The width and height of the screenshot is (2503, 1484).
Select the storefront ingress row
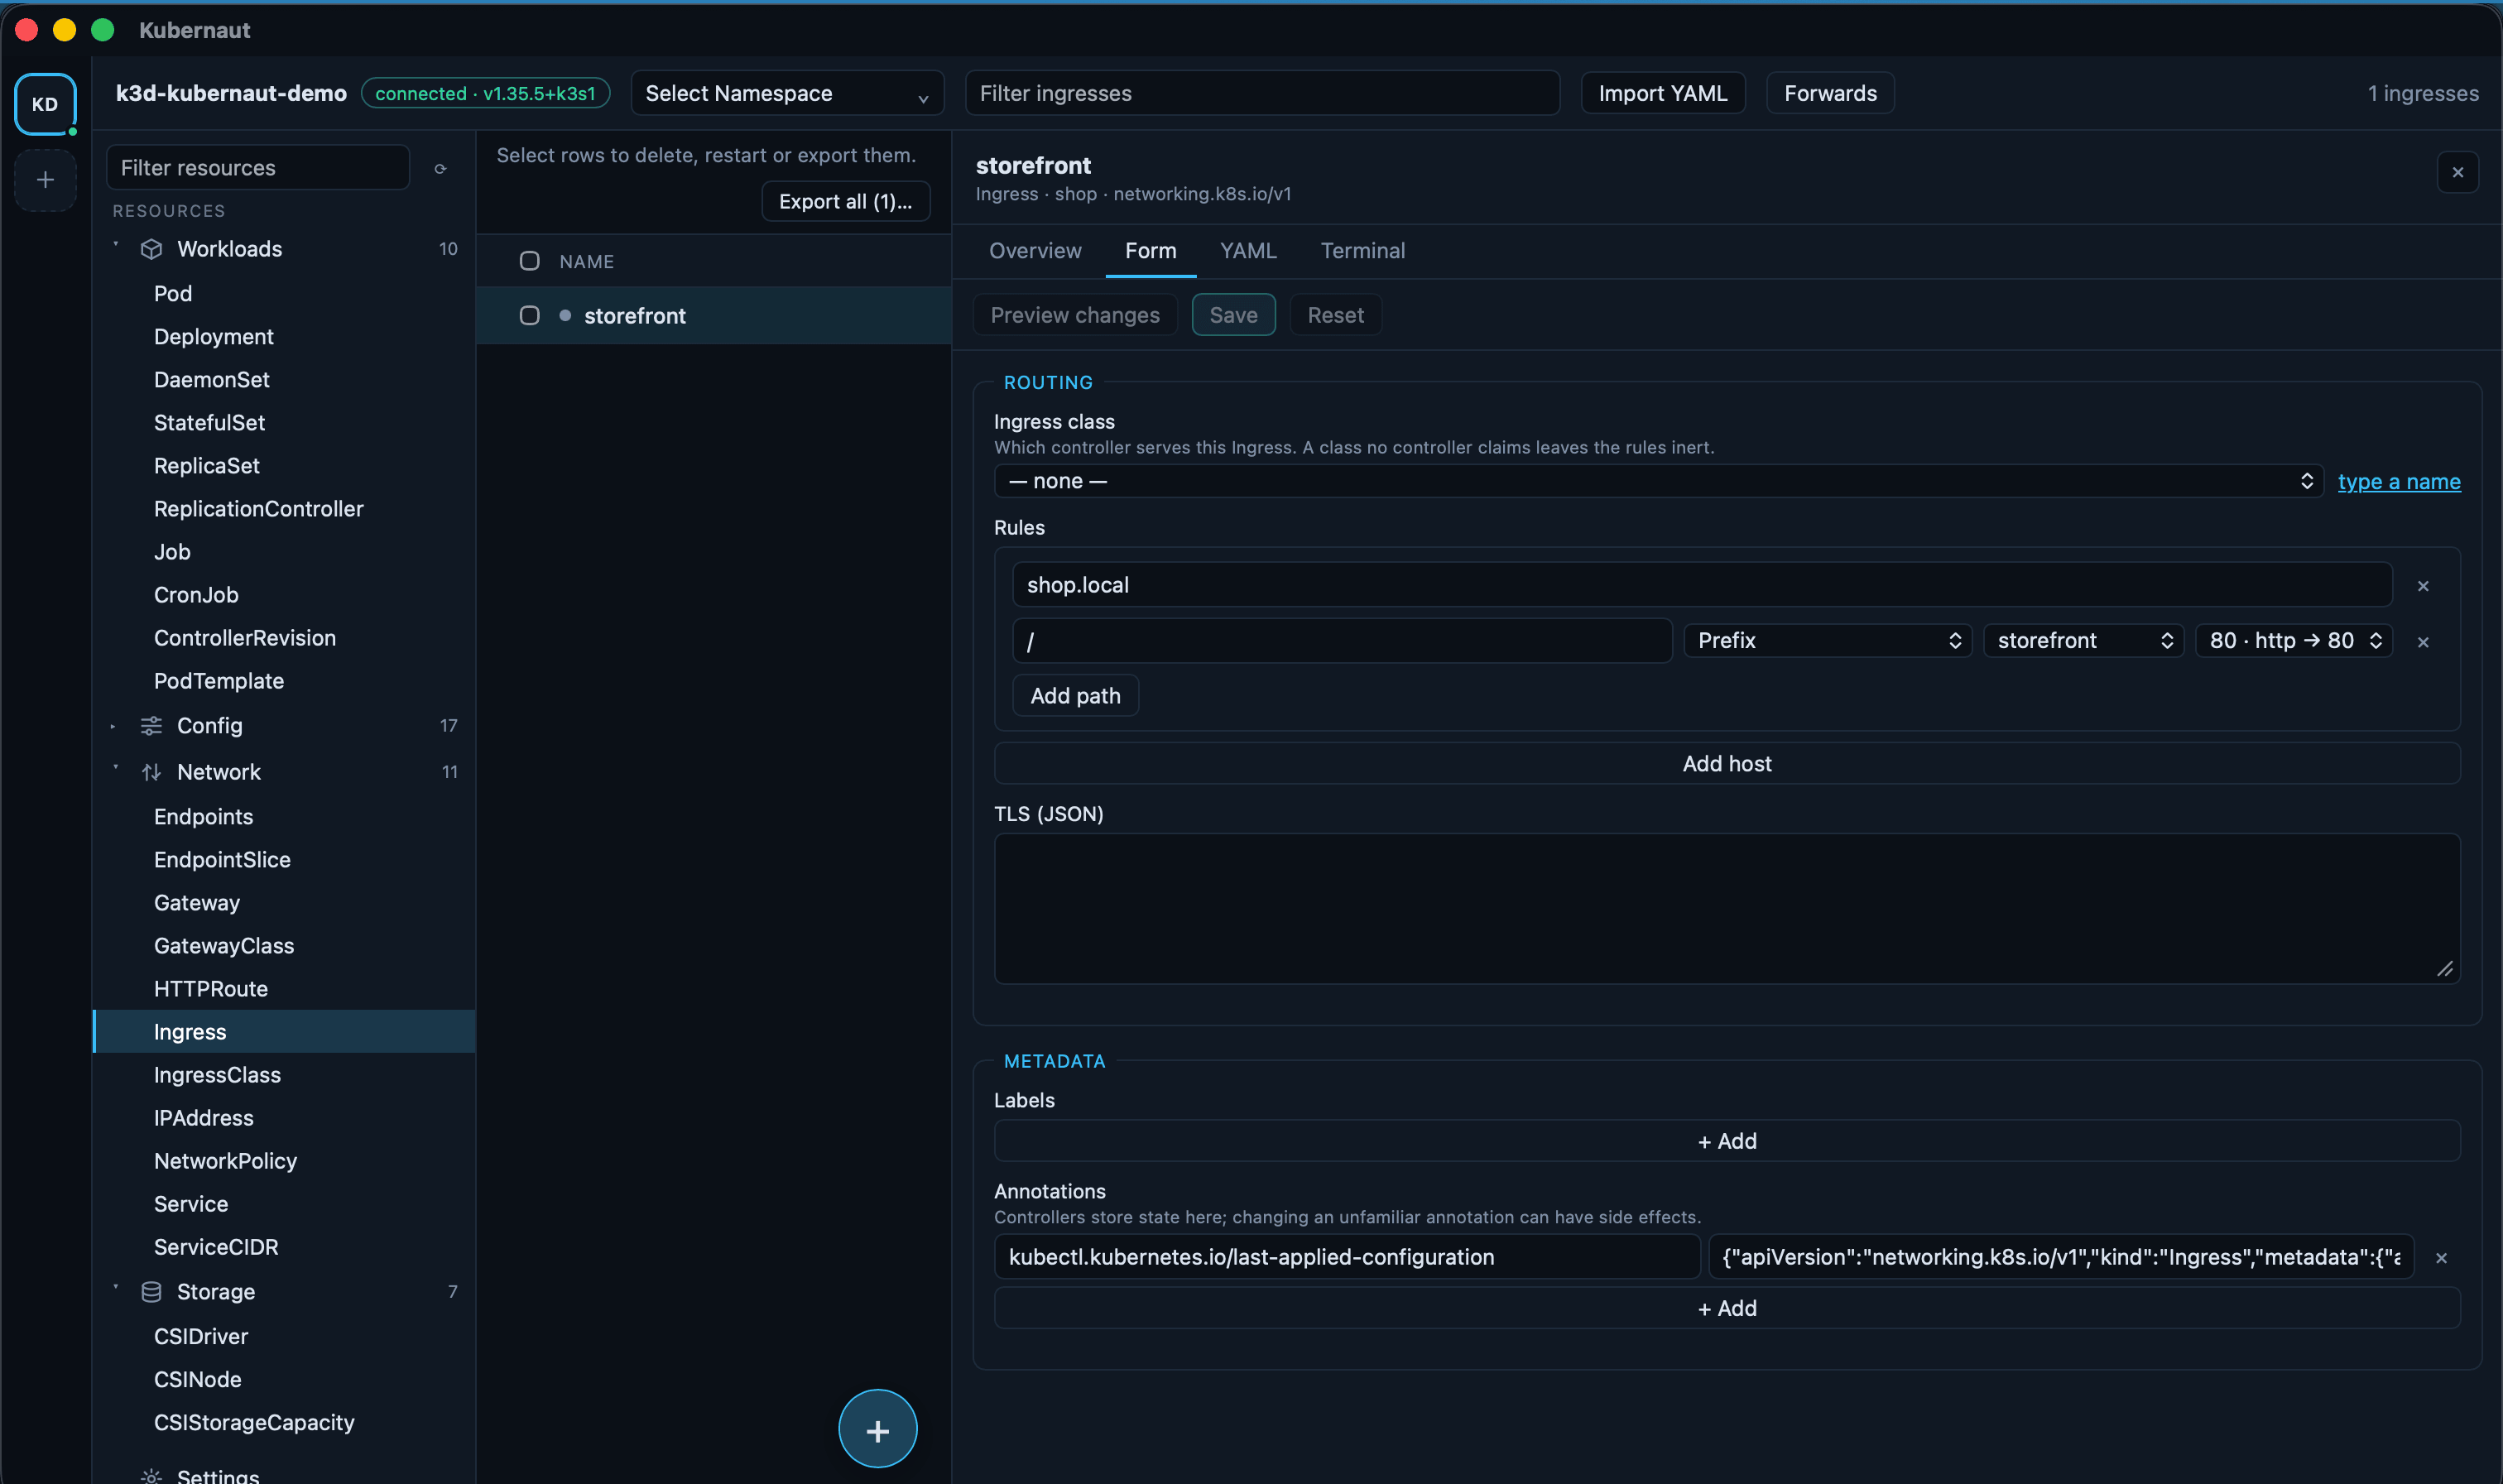click(x=714, y=316)
